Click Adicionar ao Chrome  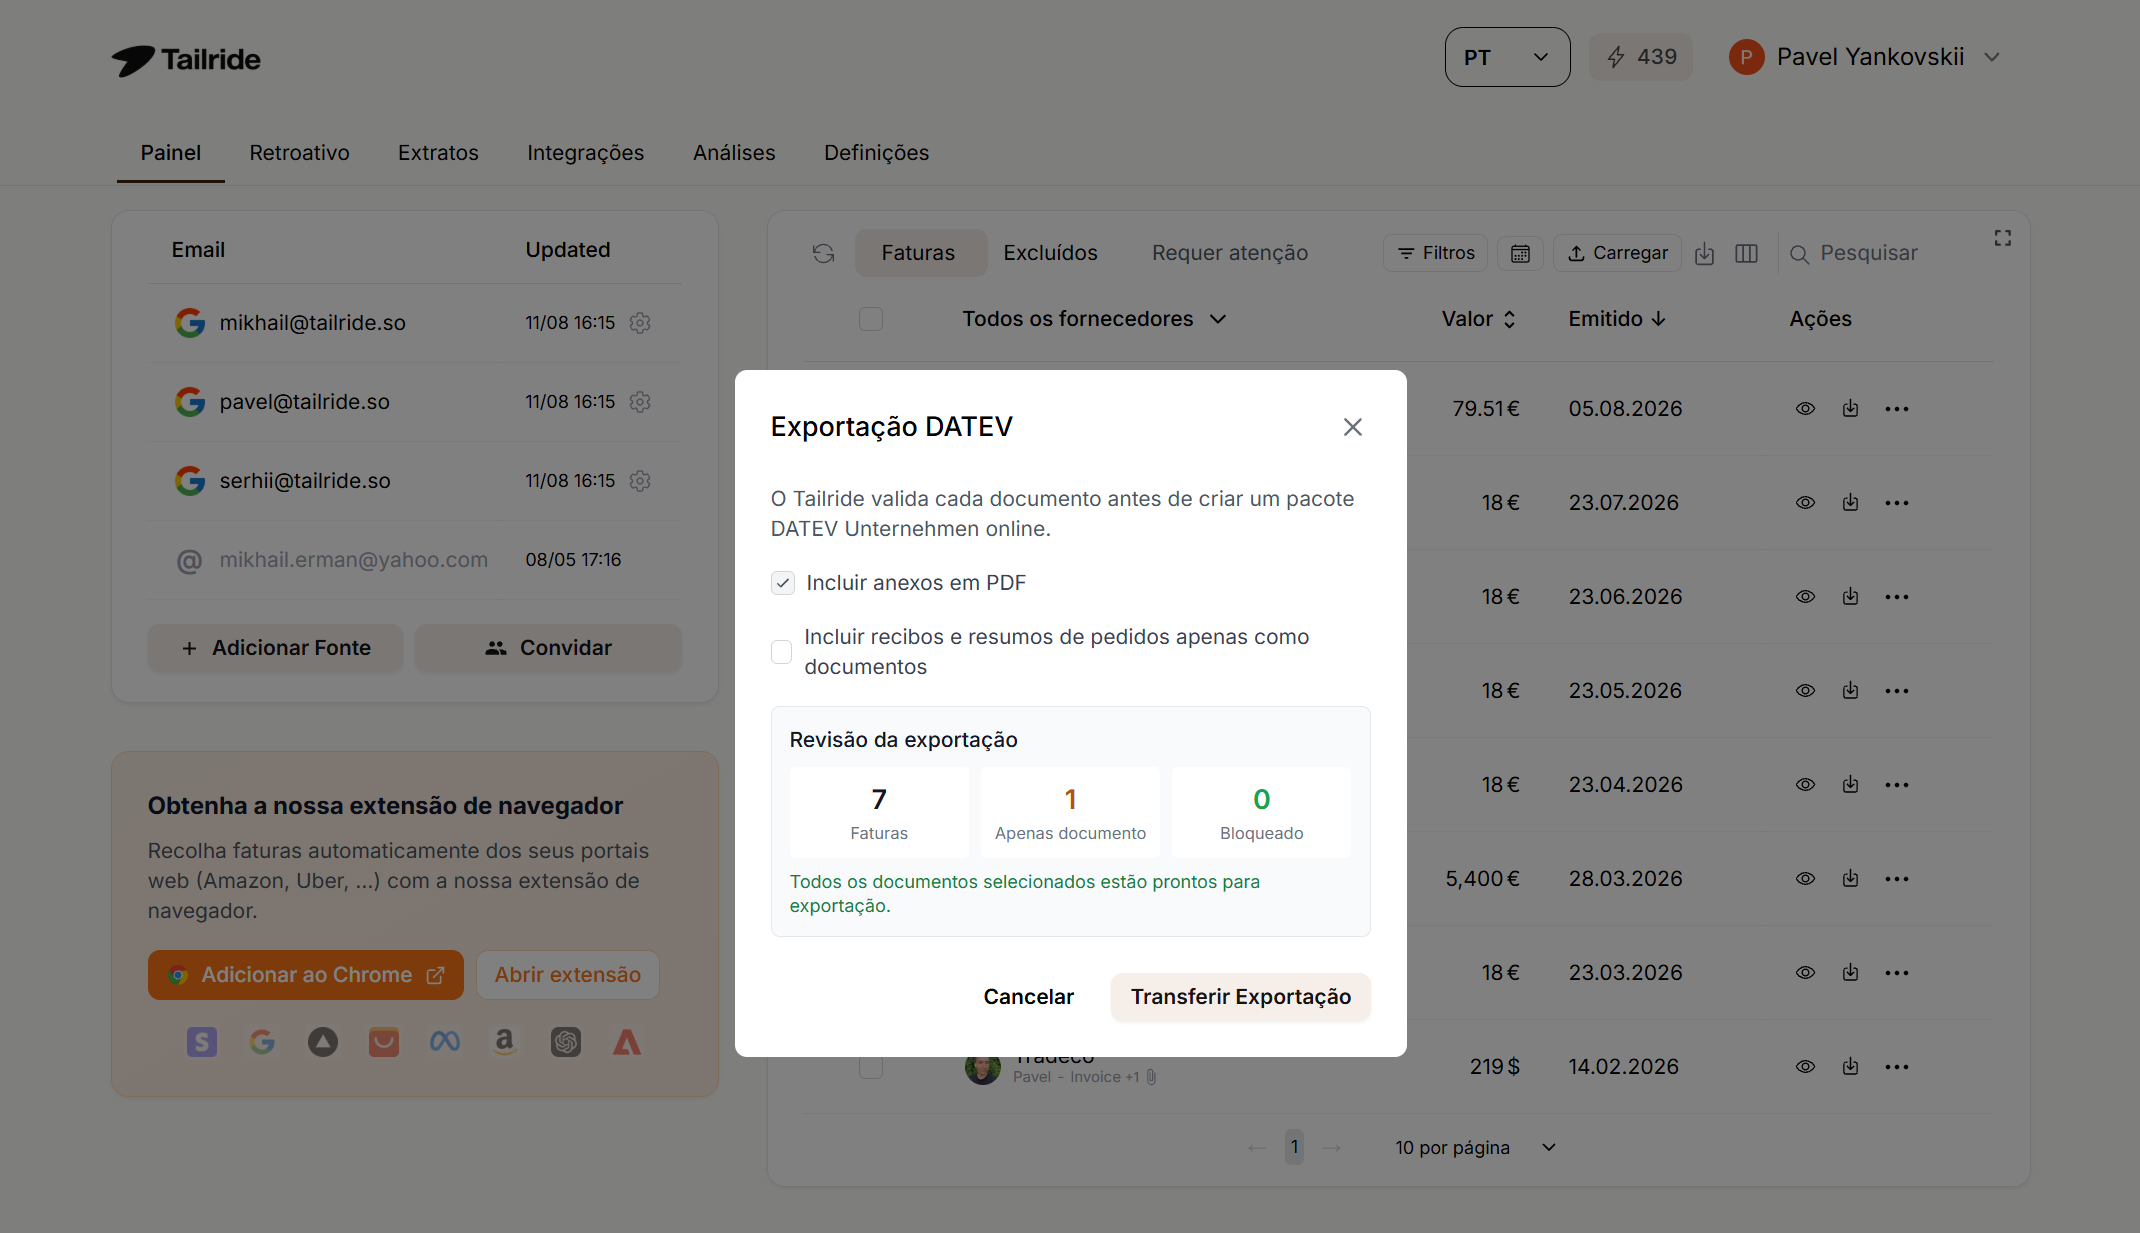[306, 975]
